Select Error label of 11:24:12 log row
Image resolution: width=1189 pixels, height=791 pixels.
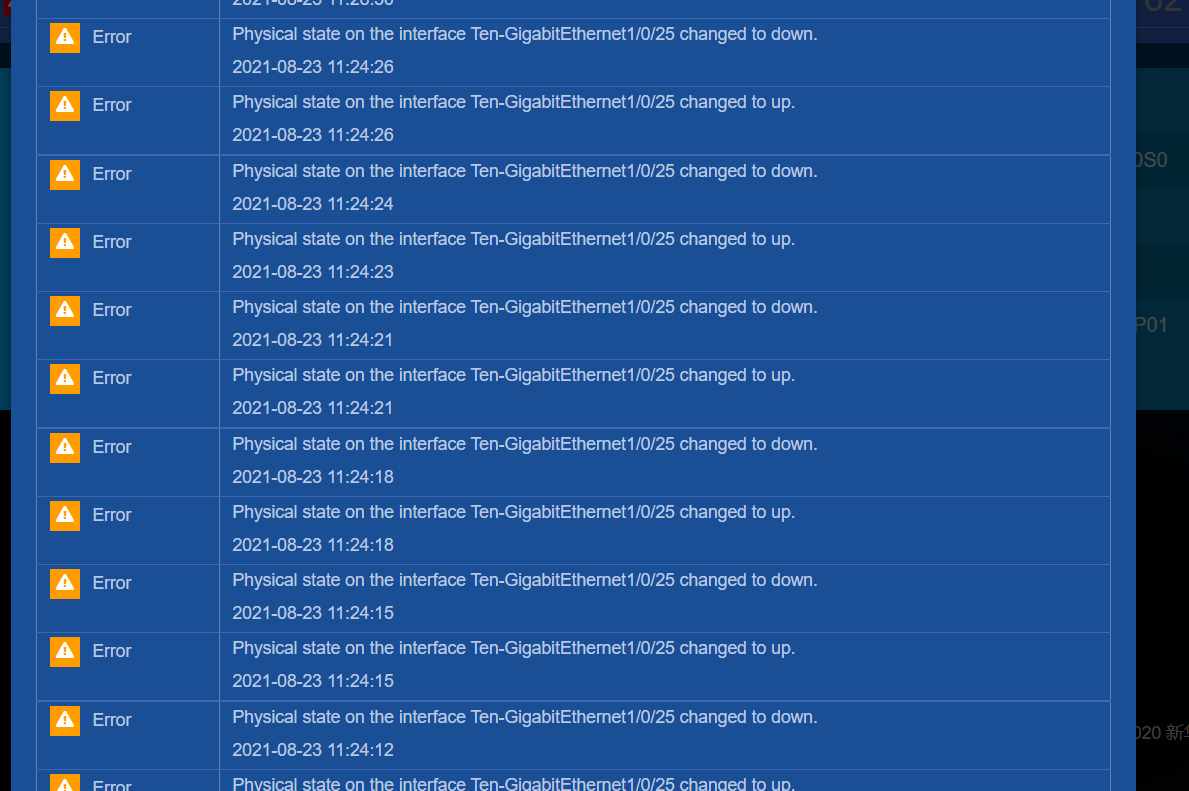click(112, 720)
